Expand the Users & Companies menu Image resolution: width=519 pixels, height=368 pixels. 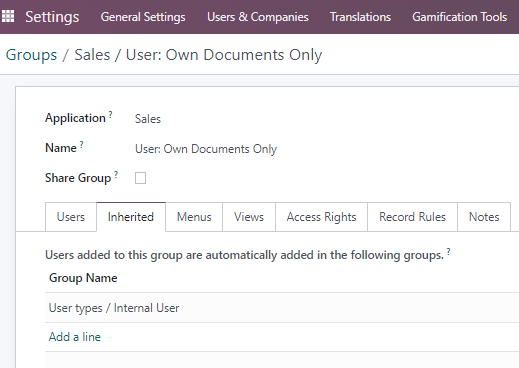[258, 17]
